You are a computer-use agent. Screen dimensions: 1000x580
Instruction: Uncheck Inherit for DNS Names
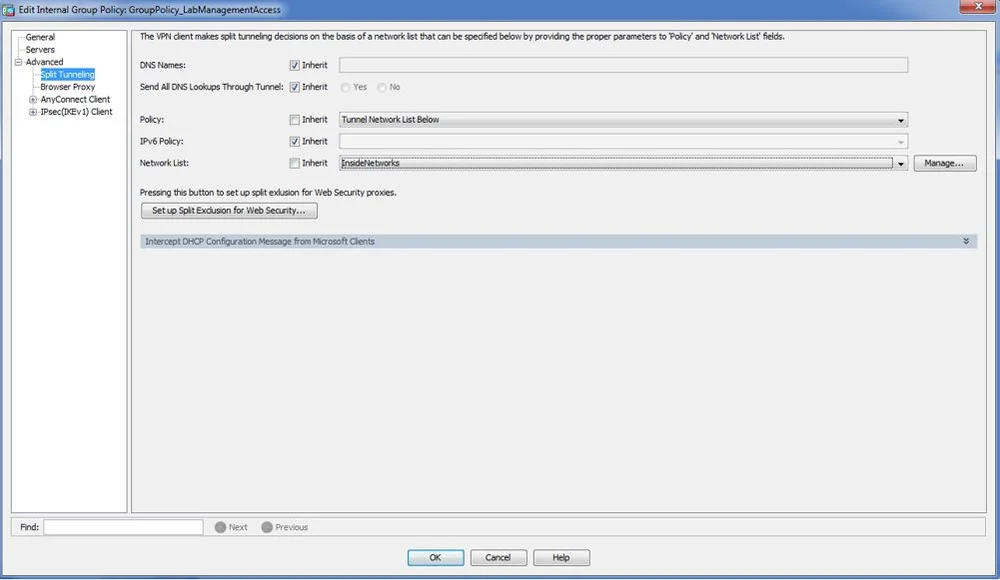pyautogui.click(x=293, y=64)
